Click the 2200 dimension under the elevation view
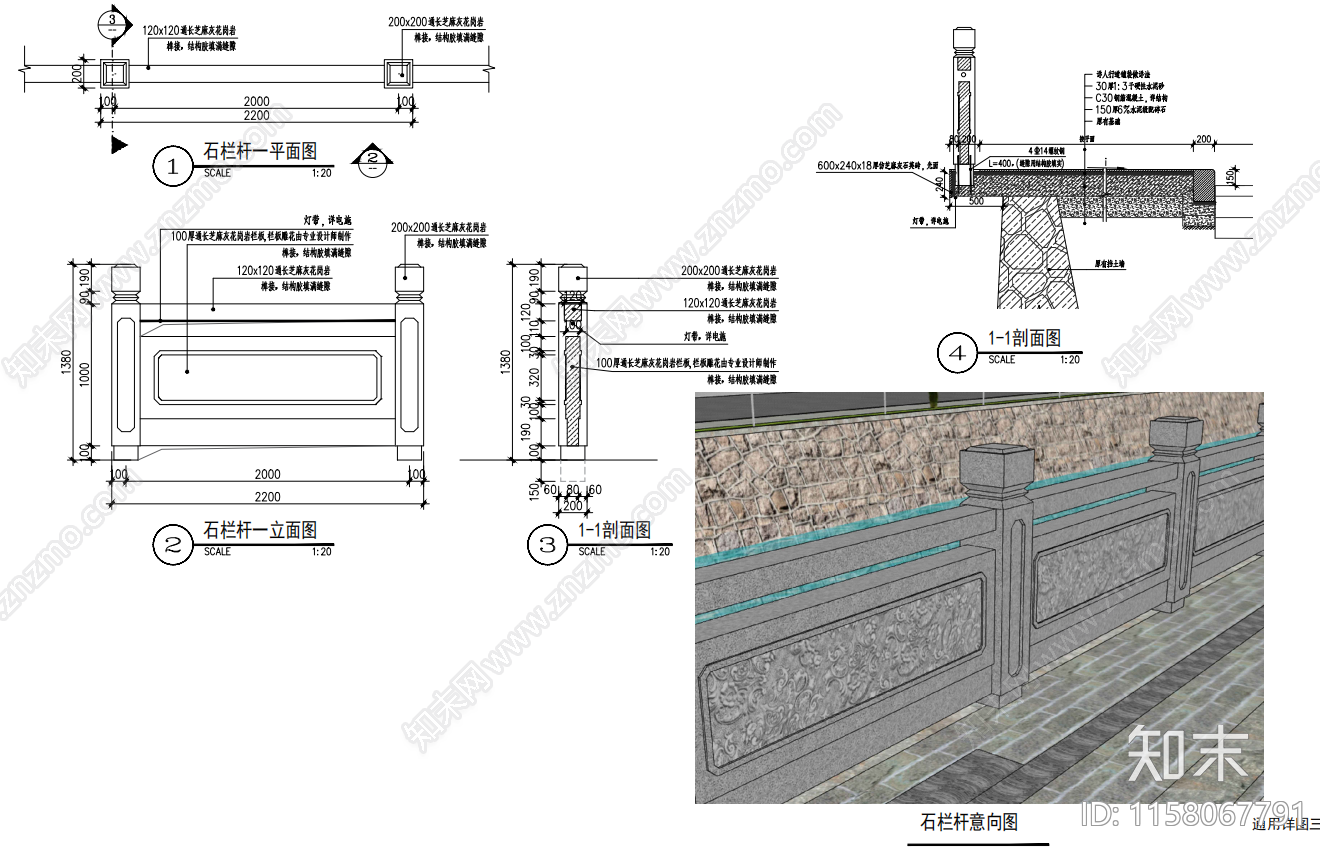 tap(264, 497)
